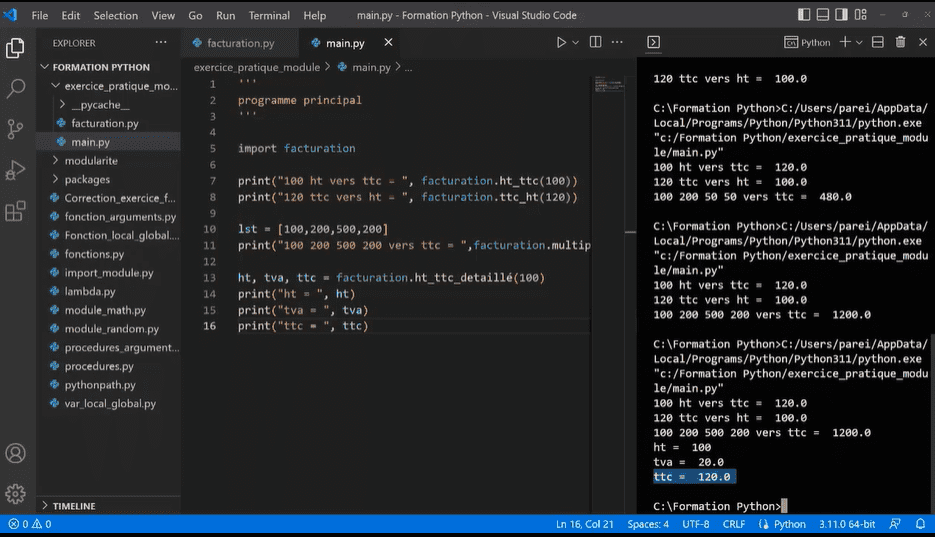Image resolution: width=935 pixels, height=537 pixels.
Task: Open the File menu
Action: tap(40, 15)
